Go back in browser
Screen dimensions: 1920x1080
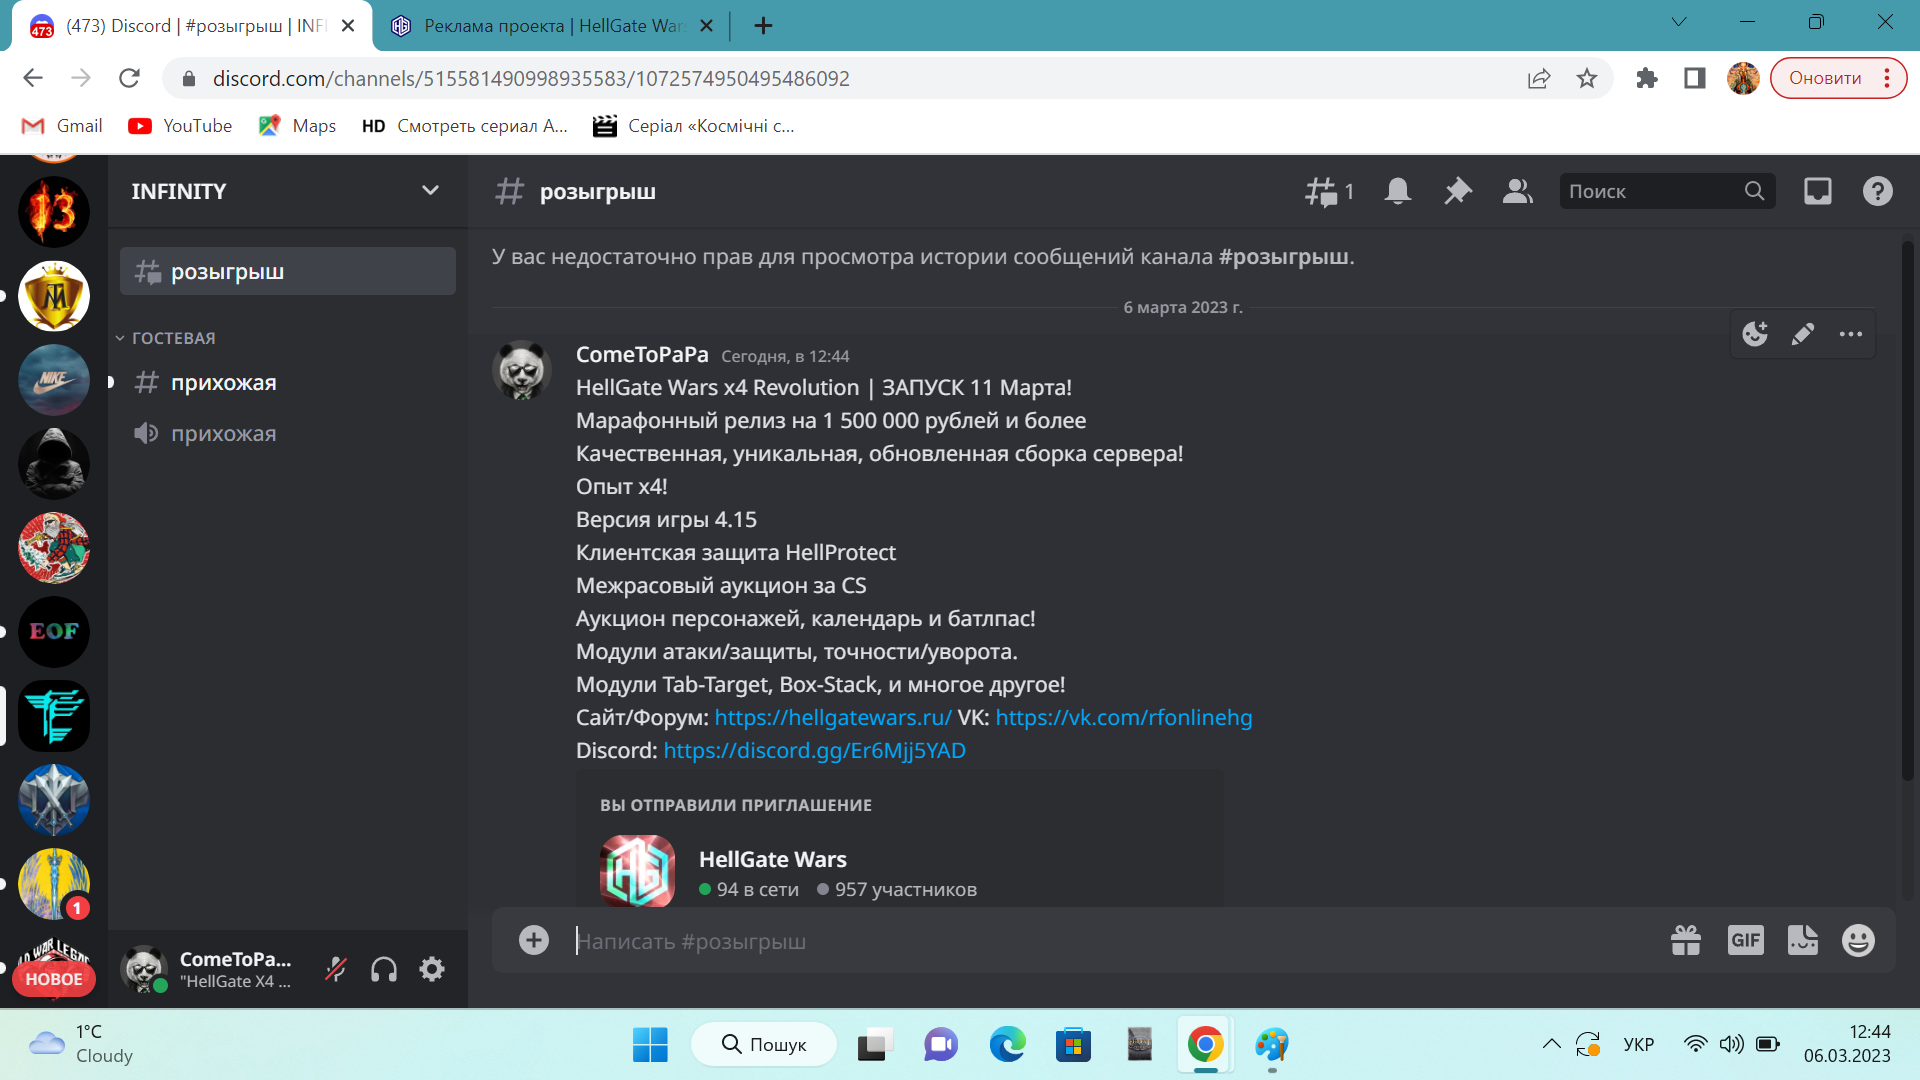33,78
